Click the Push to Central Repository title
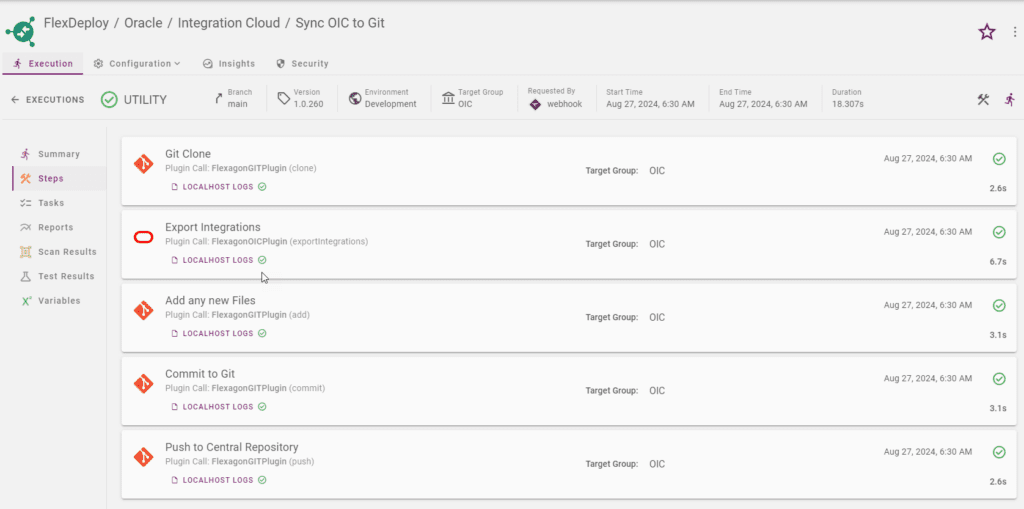Screen dimensions: 1024x509 click(232, 447)
